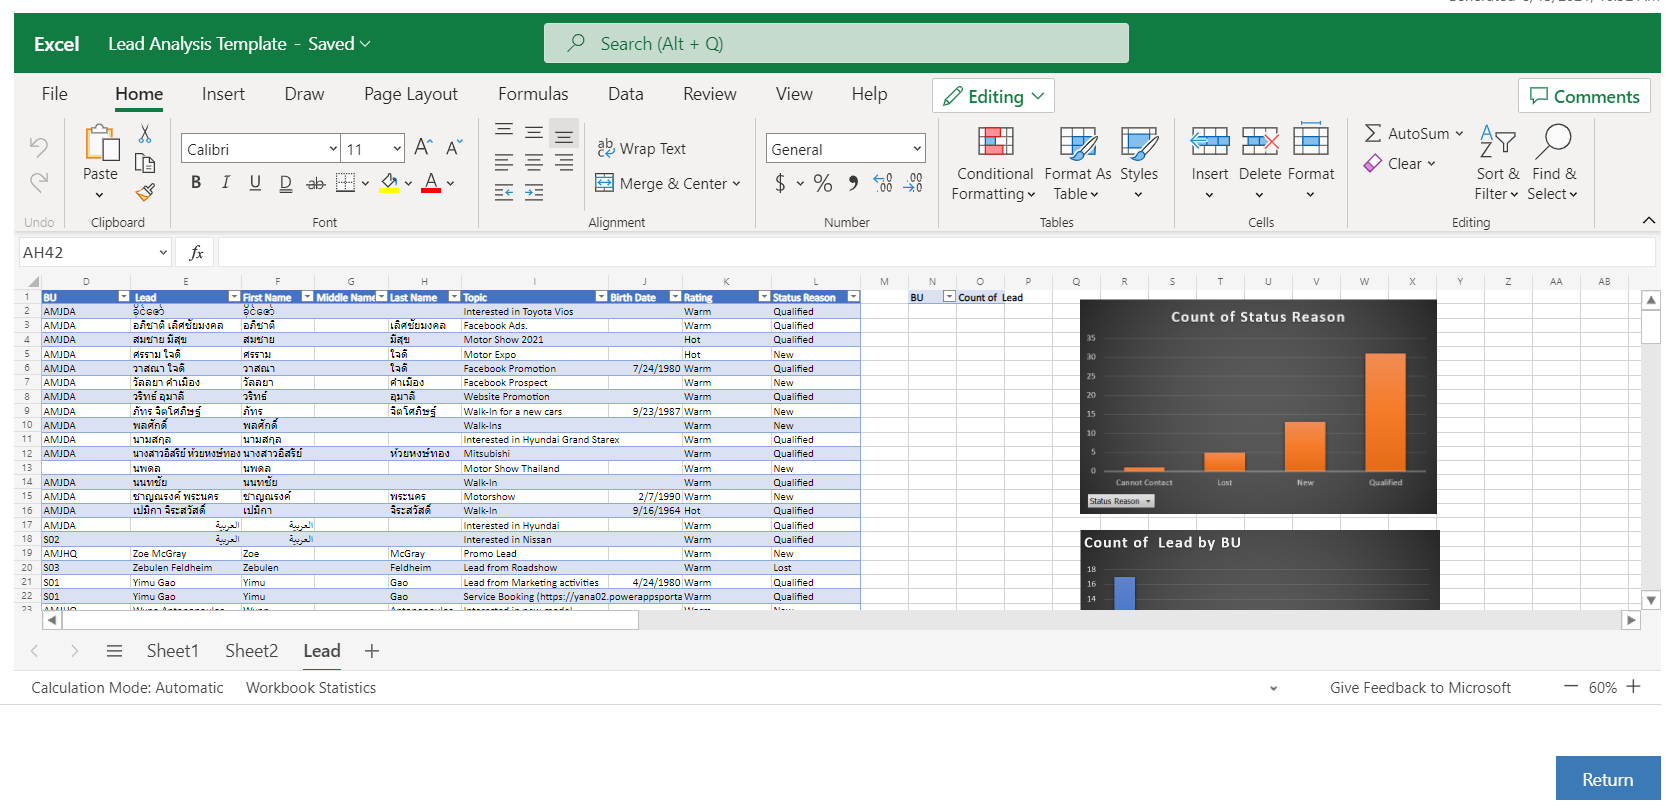1670x808 pixels.
Task: Open the Rating column filter dropdown
Action: pyautogui.click(x=764, y=297)
